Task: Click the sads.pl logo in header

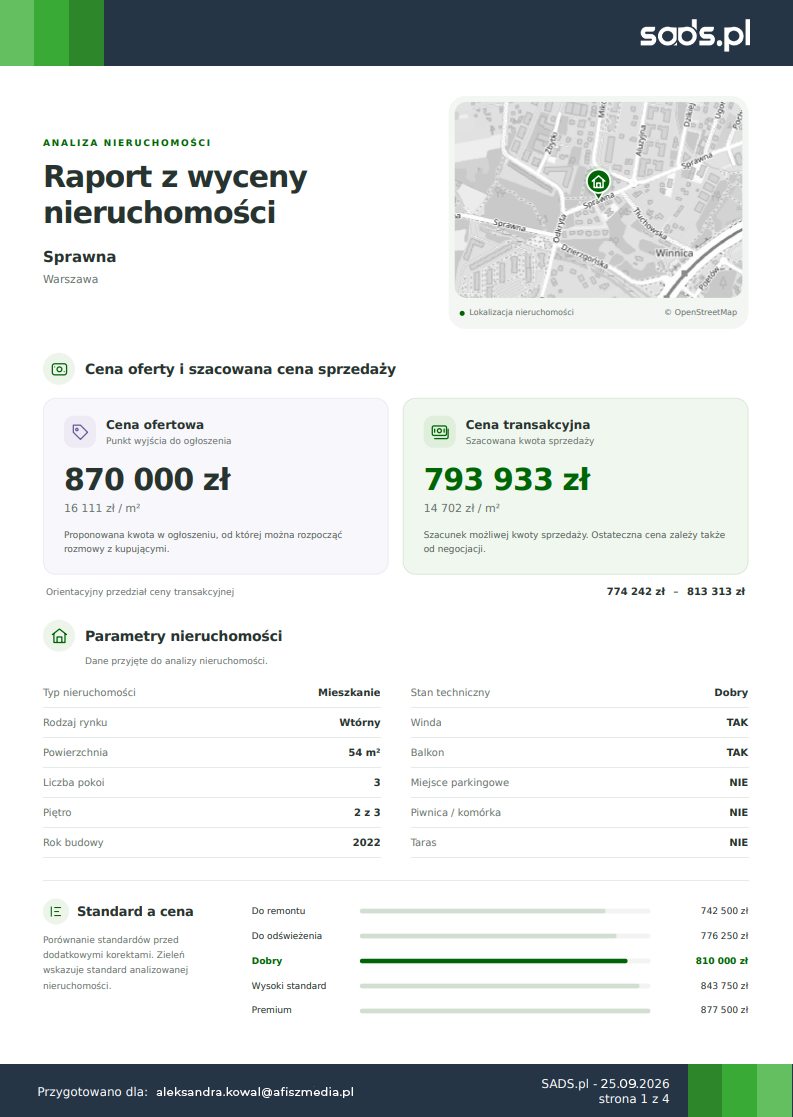Action: click(x=695, y=34)
